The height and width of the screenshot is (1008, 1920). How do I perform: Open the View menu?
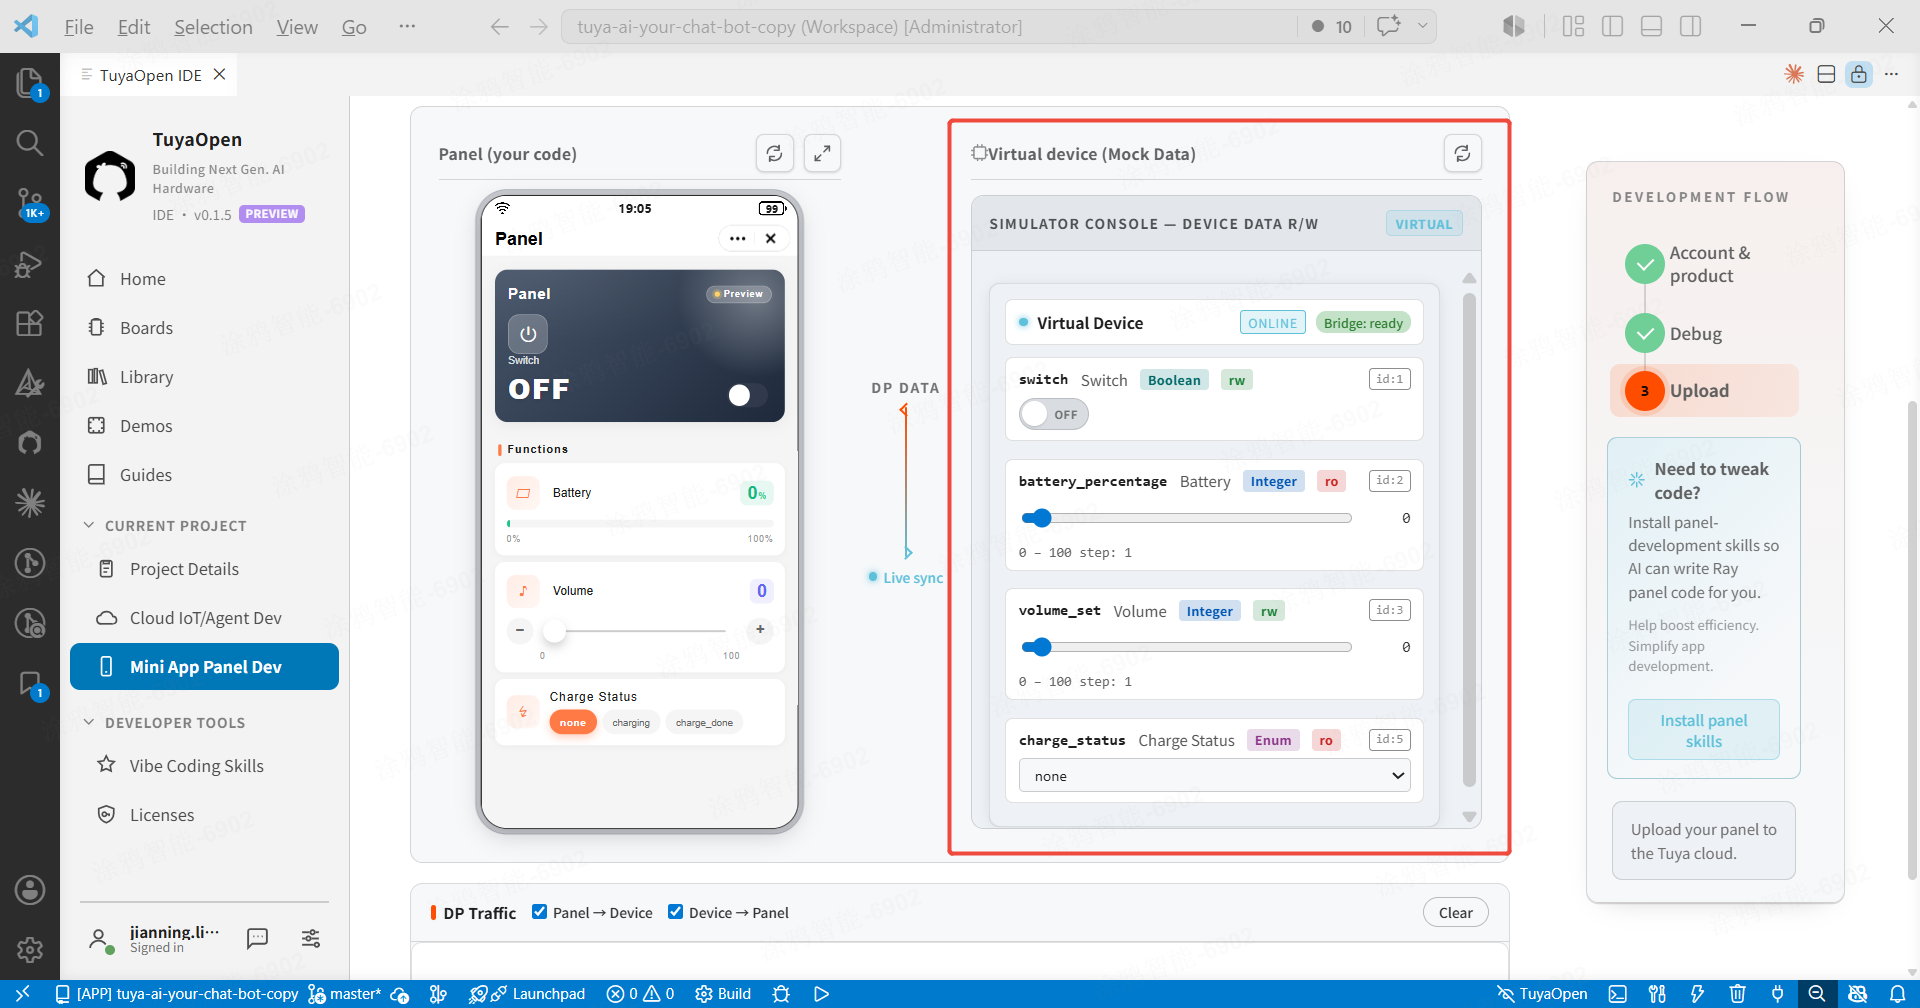(297, 27)
